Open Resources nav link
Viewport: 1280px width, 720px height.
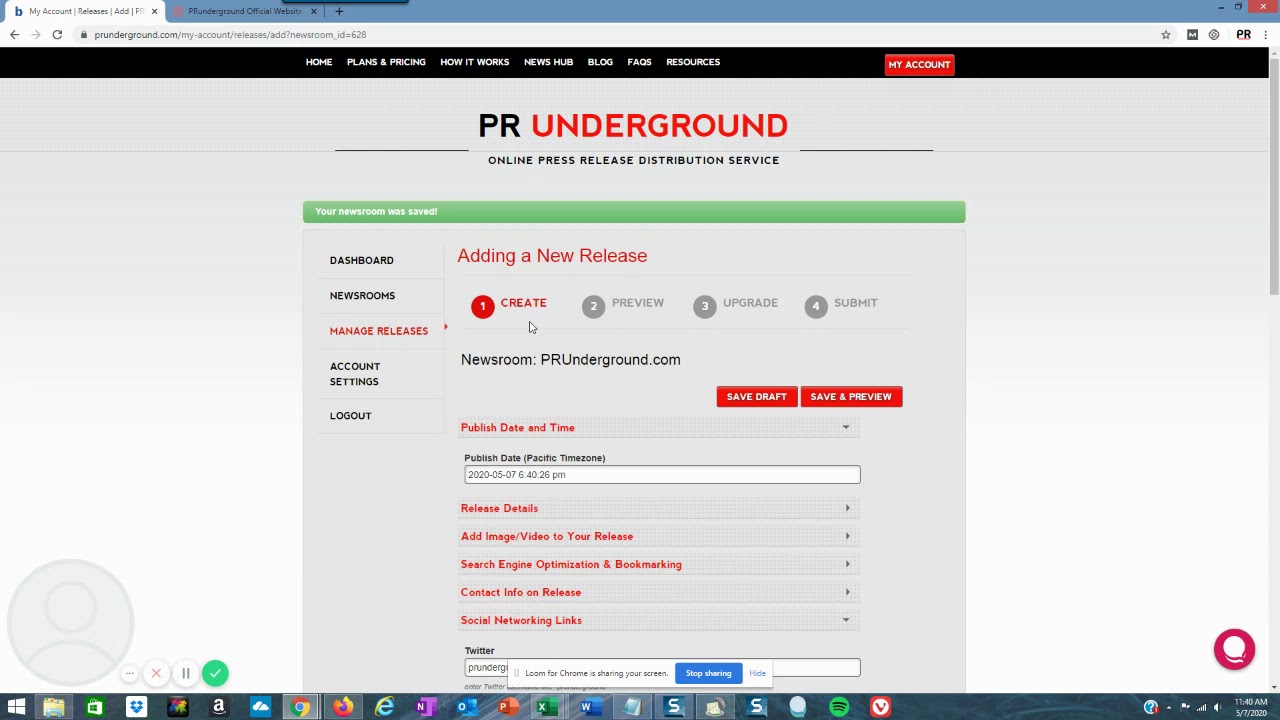point(693,62)
